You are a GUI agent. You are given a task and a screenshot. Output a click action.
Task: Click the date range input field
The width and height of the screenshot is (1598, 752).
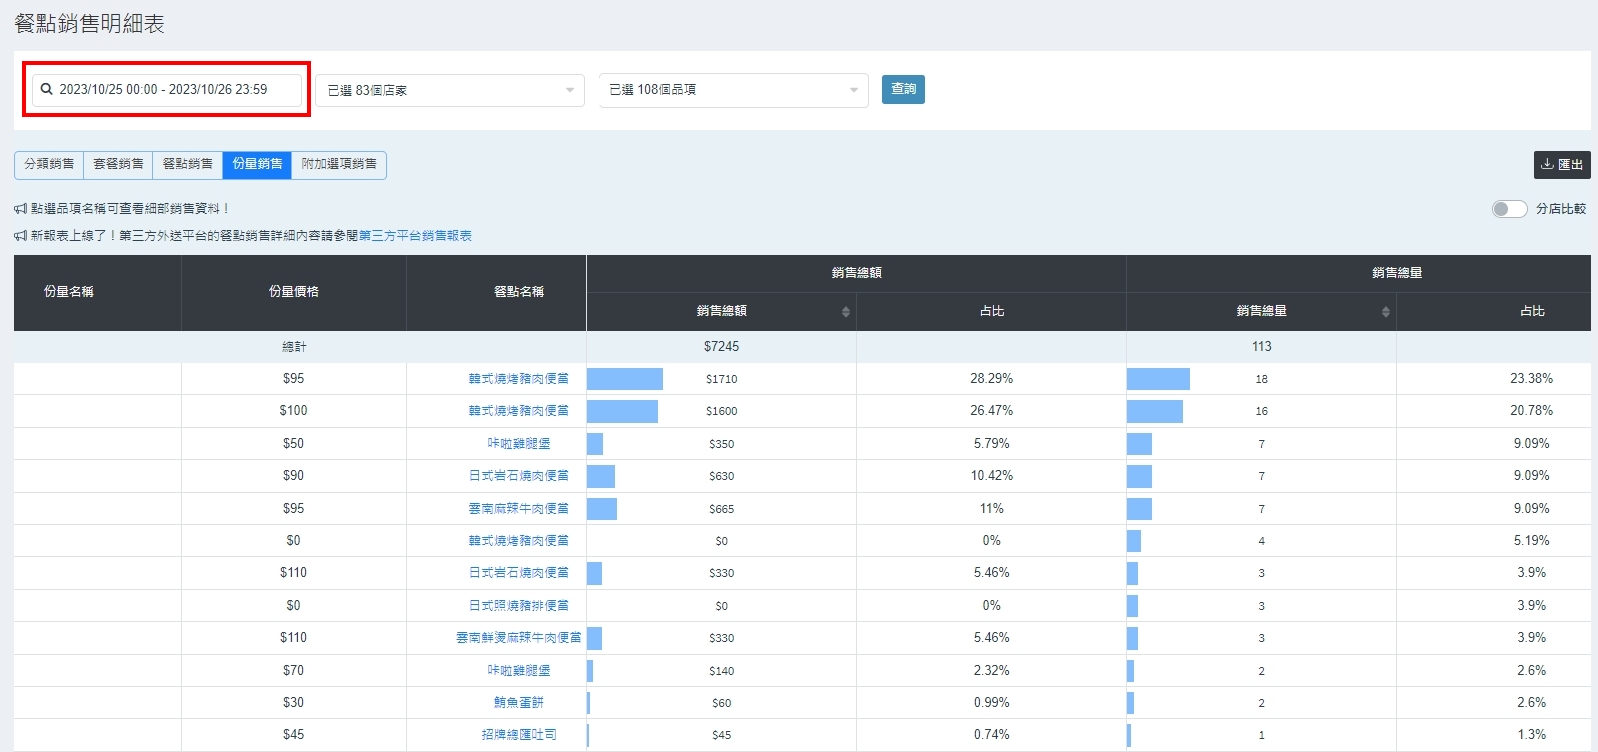pyautogui.click(x=175, y=89)
